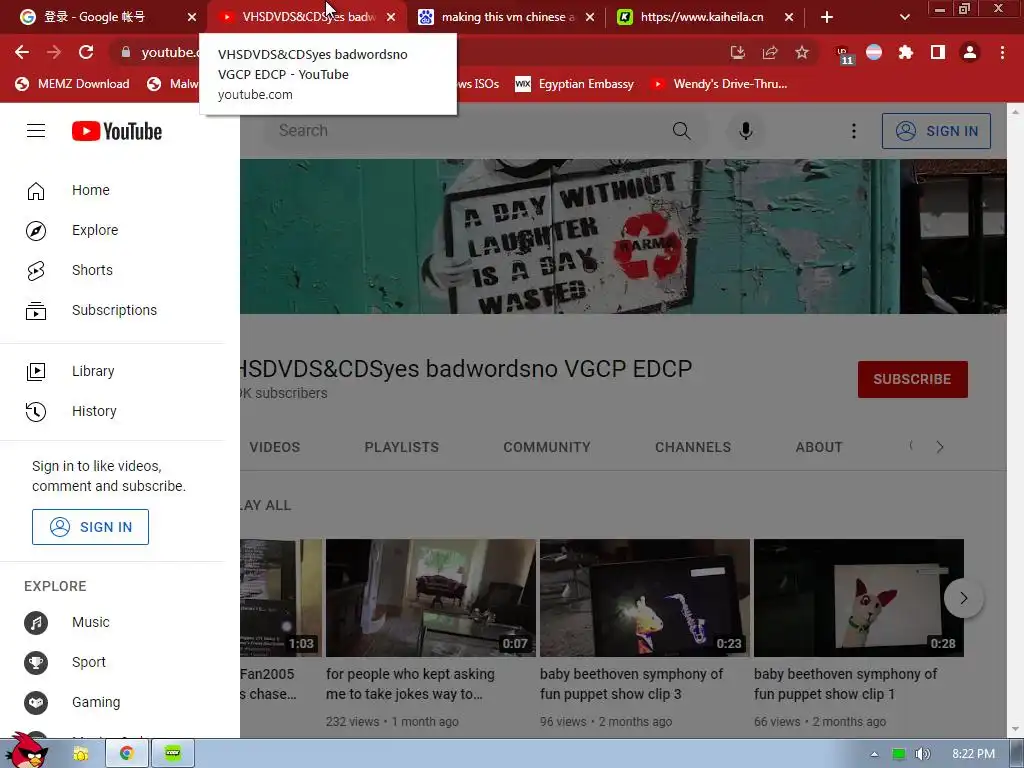Image resolution: width=1024 pixels, height=768 pixels.
Task: Open the channel CHANNELS tab
Action: 693,447
